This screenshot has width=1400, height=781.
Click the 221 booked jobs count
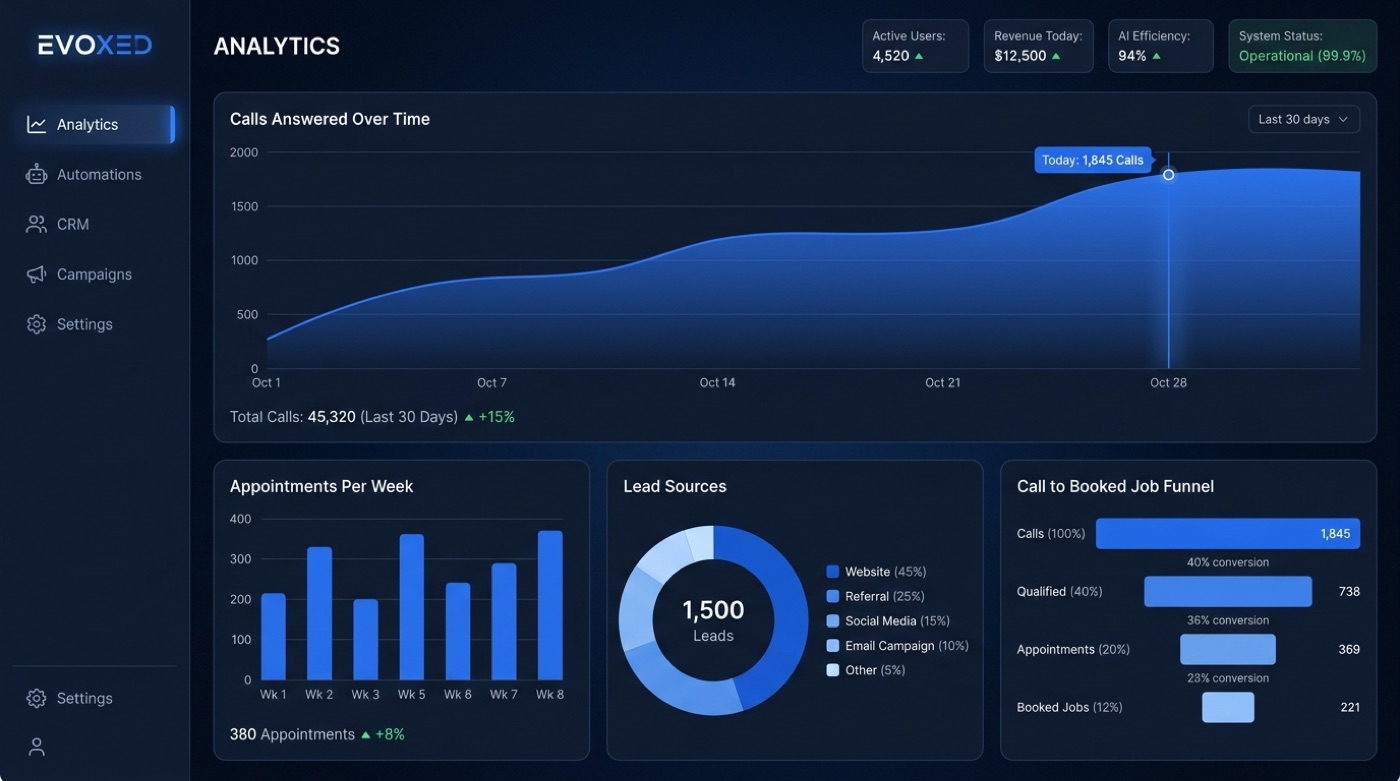click(x=1350, y=707)
